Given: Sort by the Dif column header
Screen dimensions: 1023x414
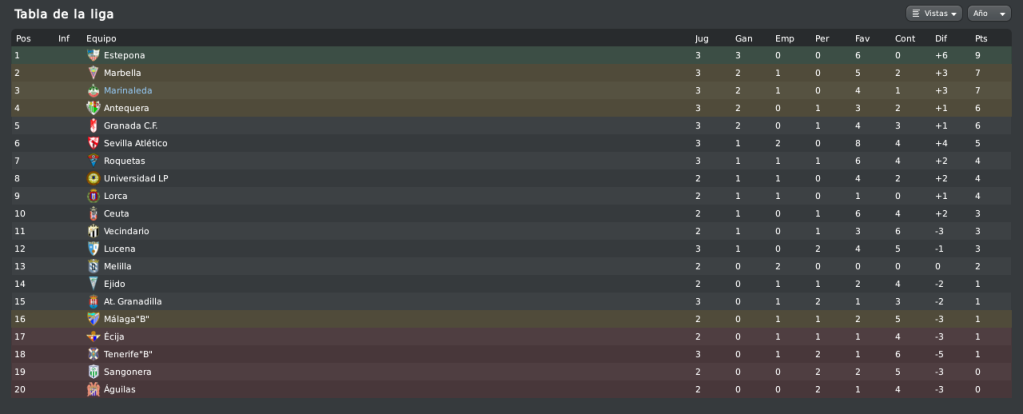Looking at the screenshot, I should click(x=941, y=38).
